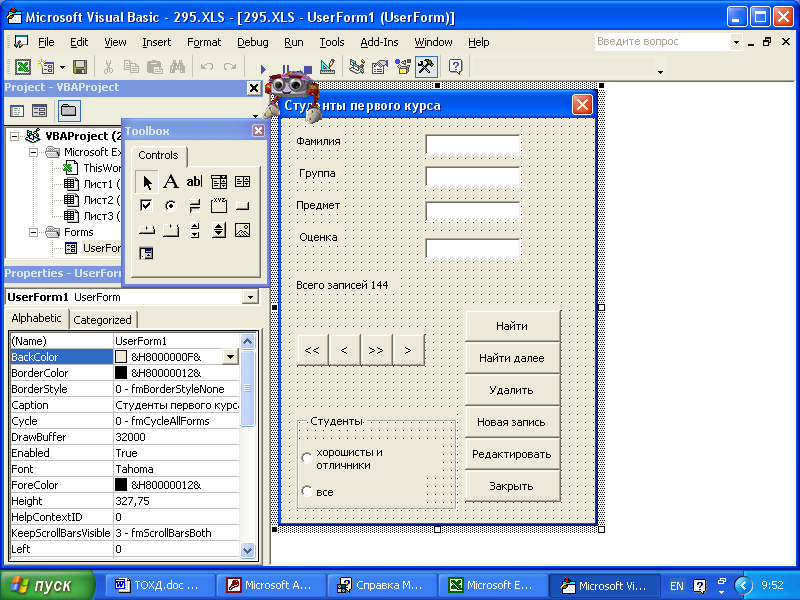Select the Image tool in Toolbox
Image resolution: width=800 pixels, height=600 pixels.
(x=243, y=230)
